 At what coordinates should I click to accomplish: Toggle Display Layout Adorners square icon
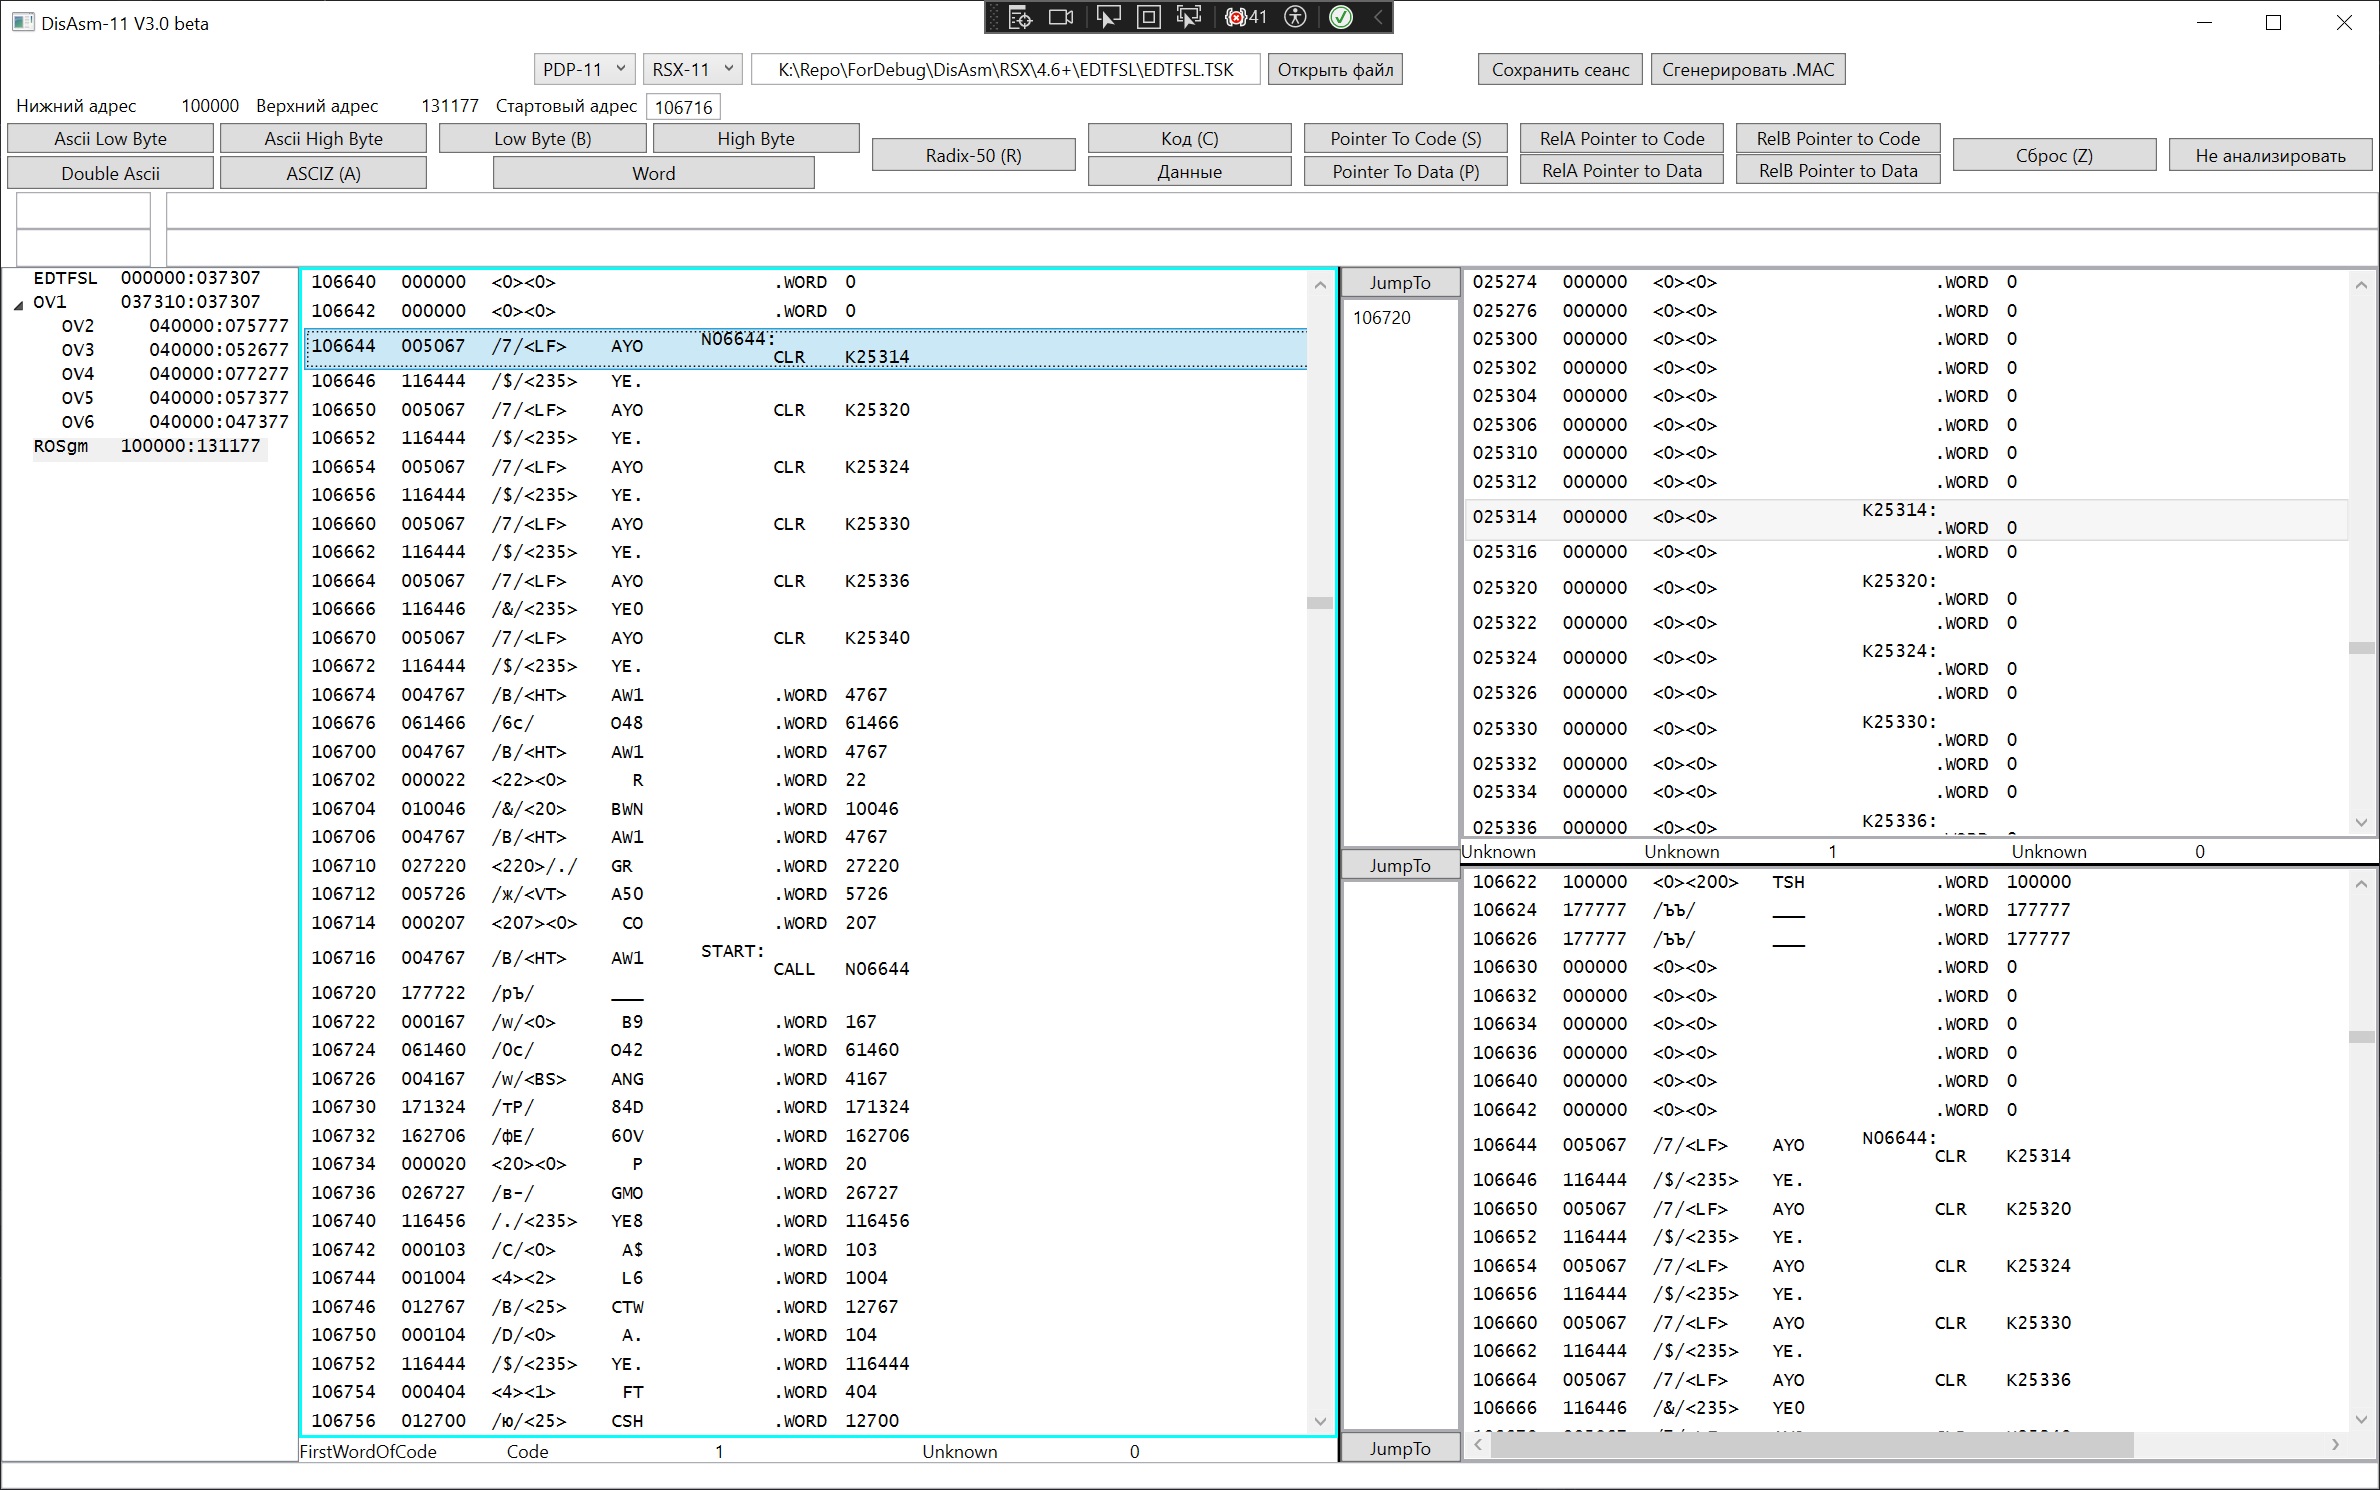coord(1149,17)
